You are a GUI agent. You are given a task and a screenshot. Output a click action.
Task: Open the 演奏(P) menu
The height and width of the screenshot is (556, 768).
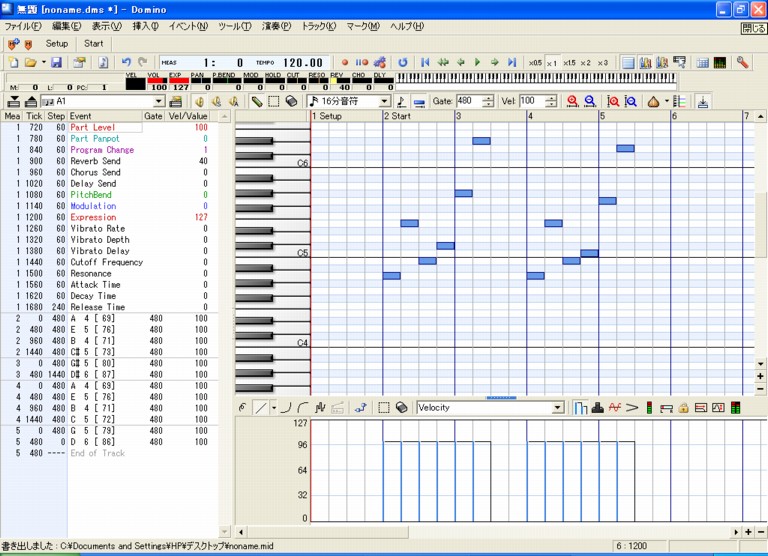[x=276, y=26]
